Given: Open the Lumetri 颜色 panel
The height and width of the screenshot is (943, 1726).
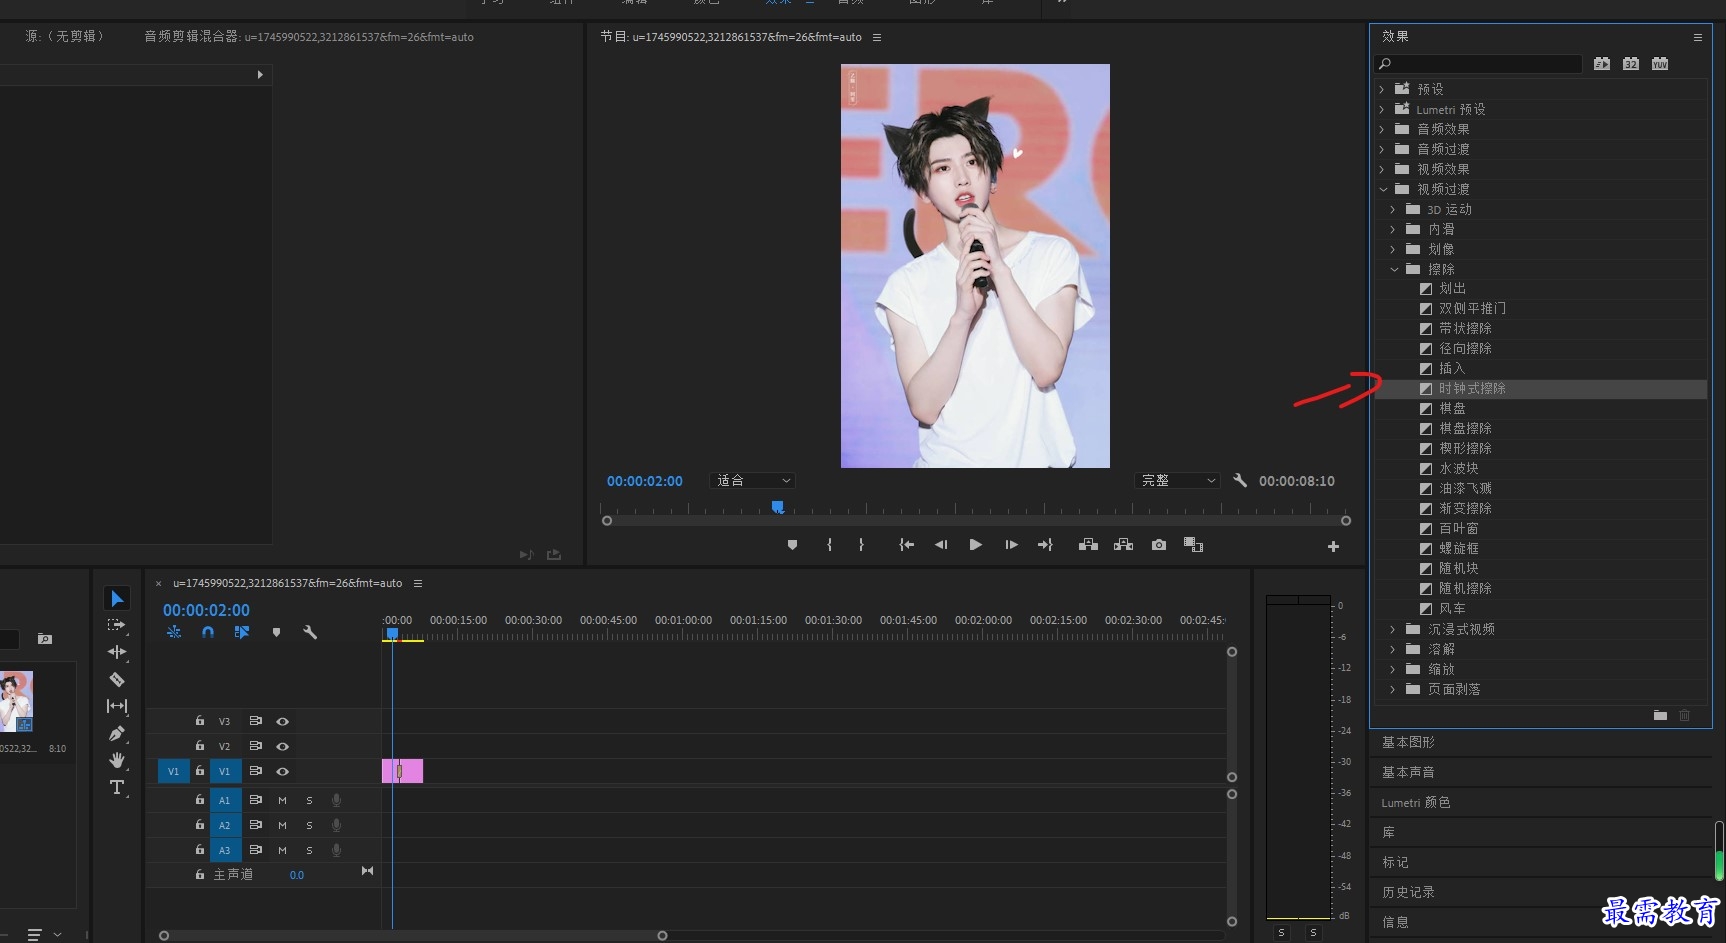Looking at the screenshot, I should pyautogui.click(x=1415, y=802).
